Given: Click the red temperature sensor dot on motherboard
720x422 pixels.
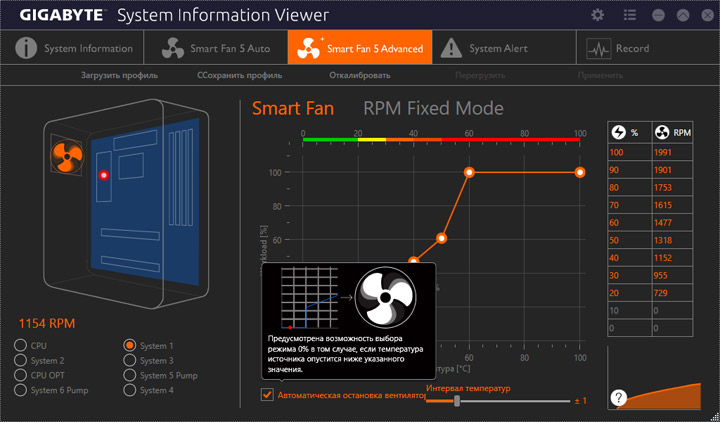Looking at the screenshot, I should coord(104,175).
